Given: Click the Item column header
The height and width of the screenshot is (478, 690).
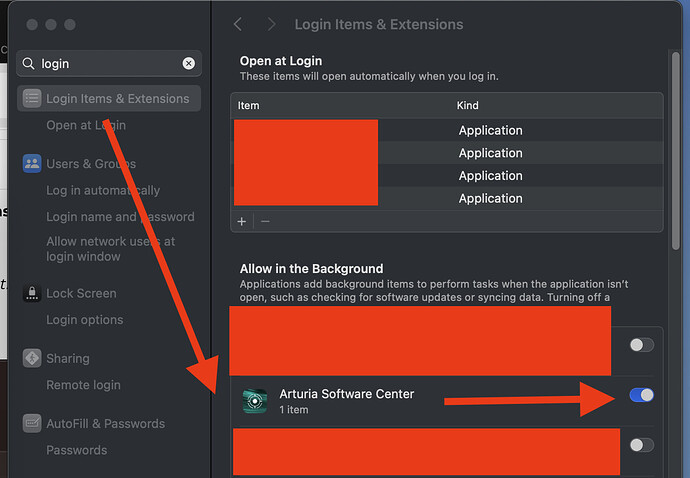Looking at the screenshot, I should (x=249, y=106).
